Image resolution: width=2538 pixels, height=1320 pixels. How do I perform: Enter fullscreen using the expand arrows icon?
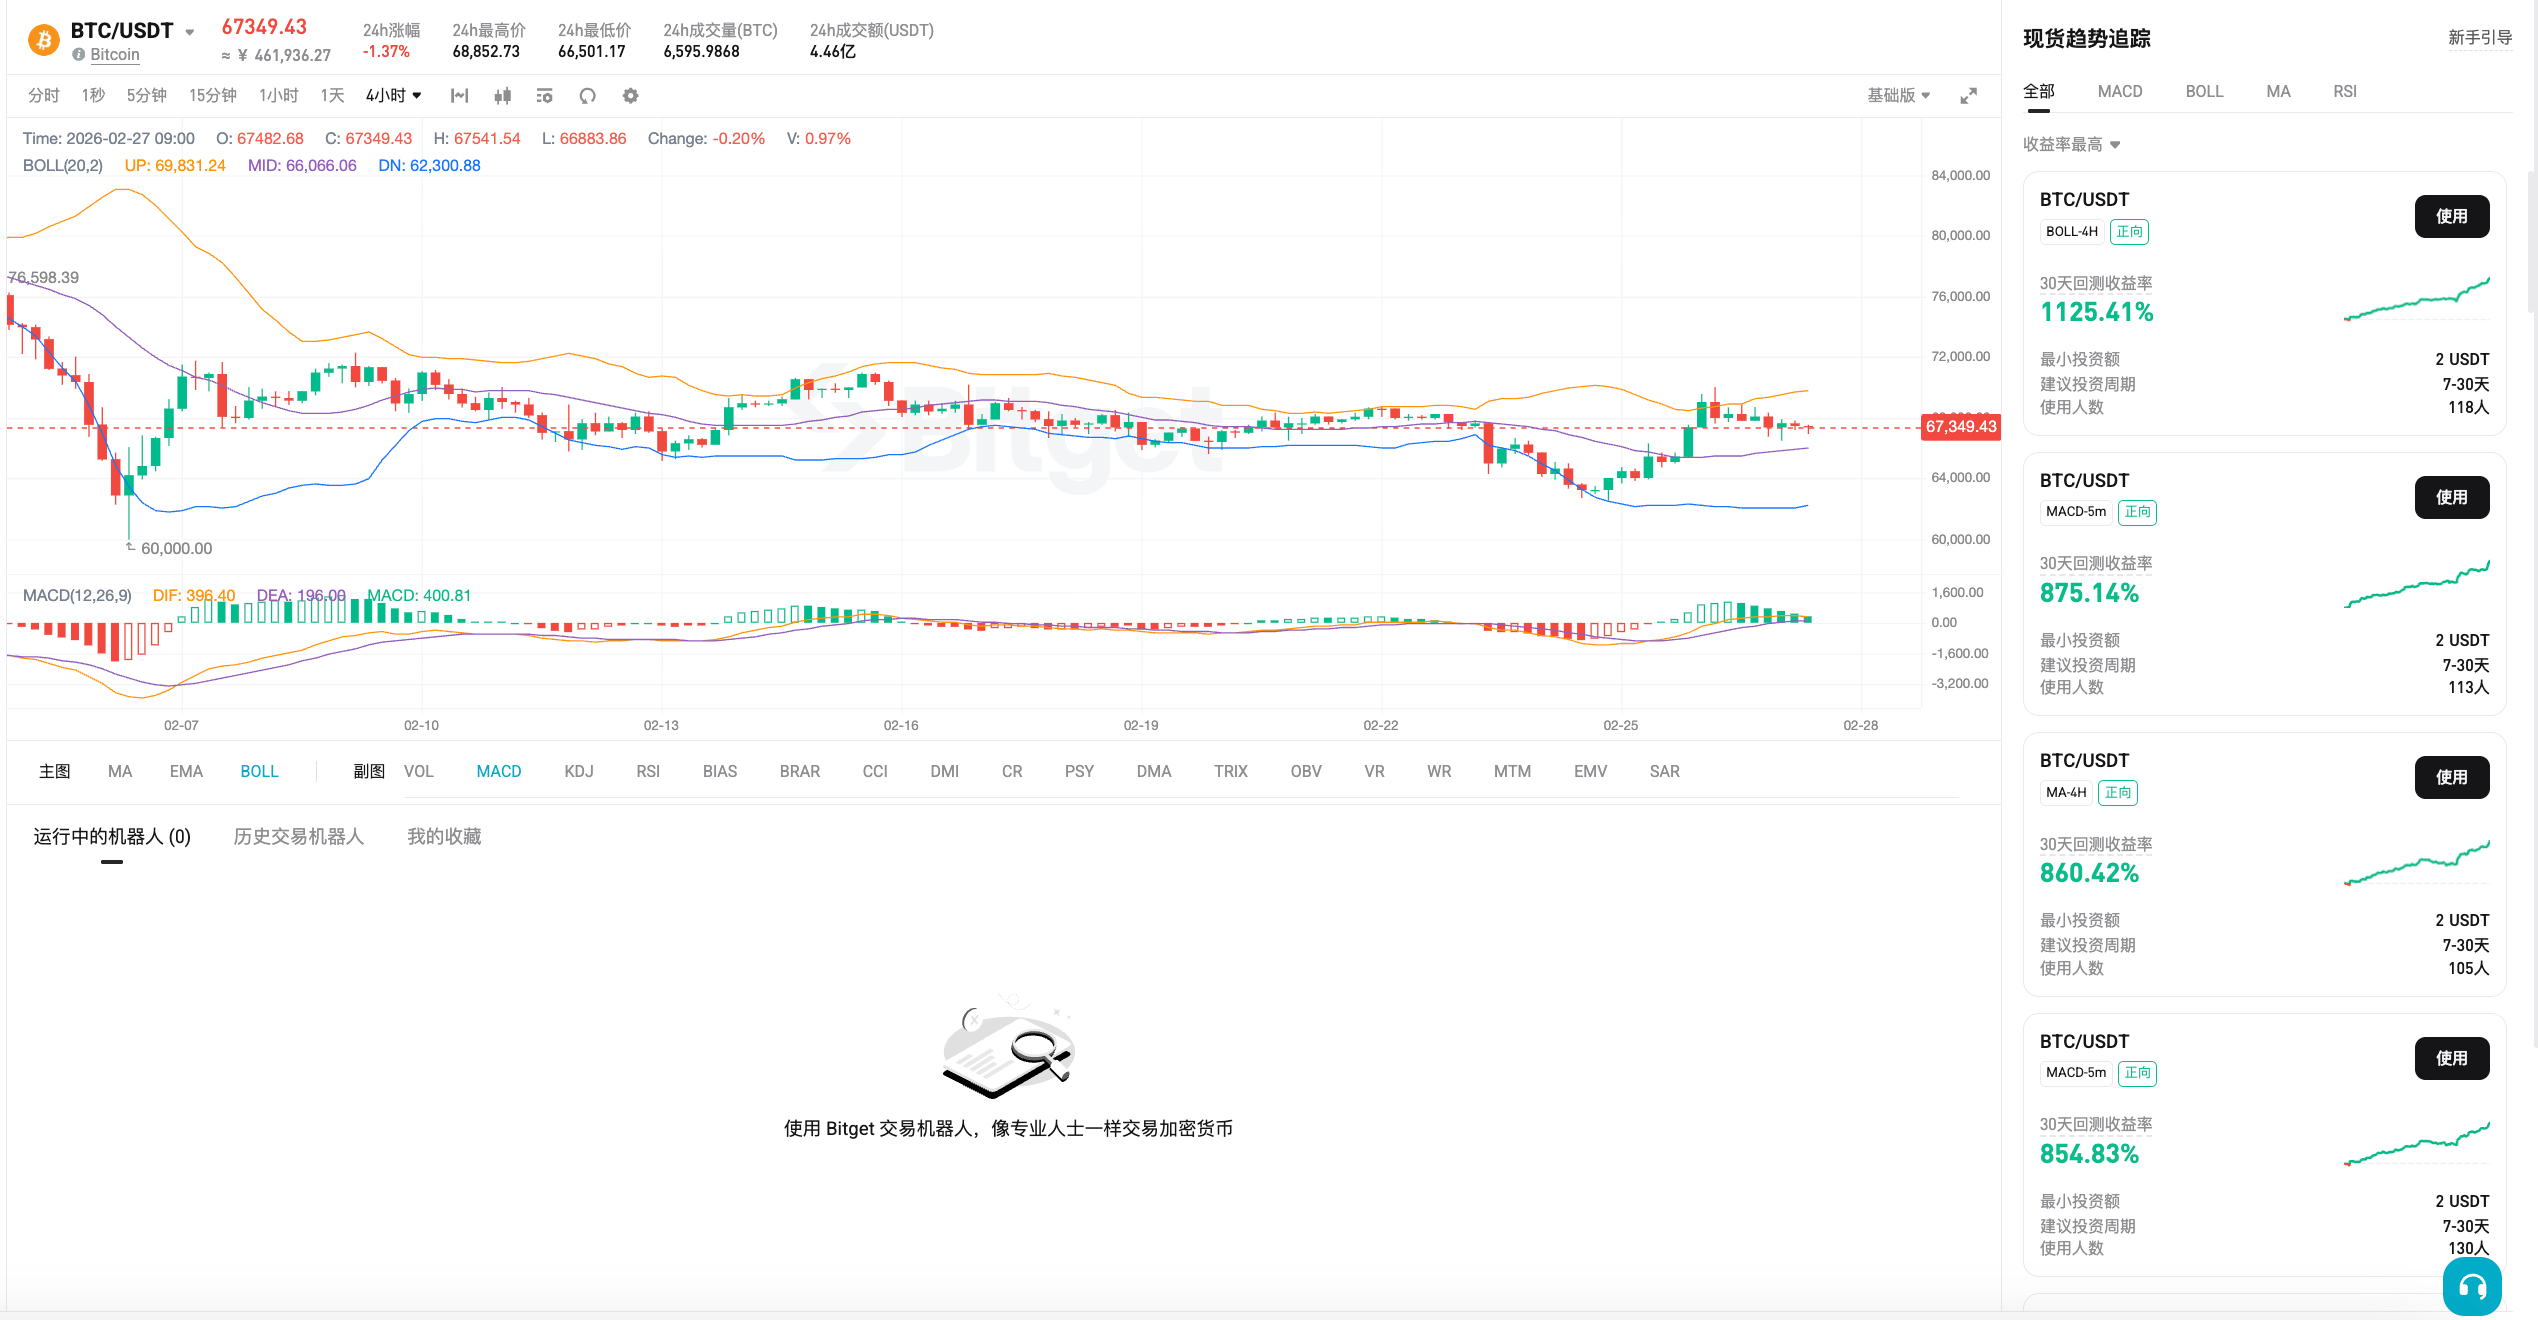[x=1968, y=95]
